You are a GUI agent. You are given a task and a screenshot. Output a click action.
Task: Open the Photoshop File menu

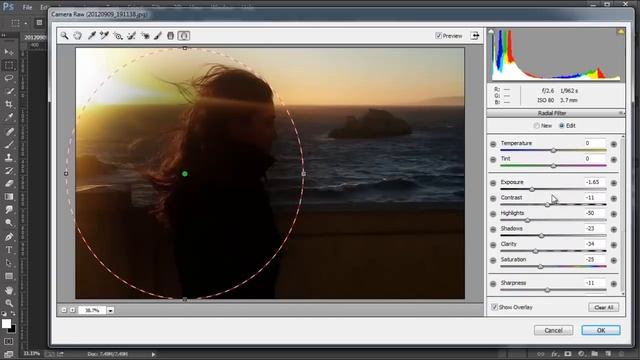coord(27,7)
